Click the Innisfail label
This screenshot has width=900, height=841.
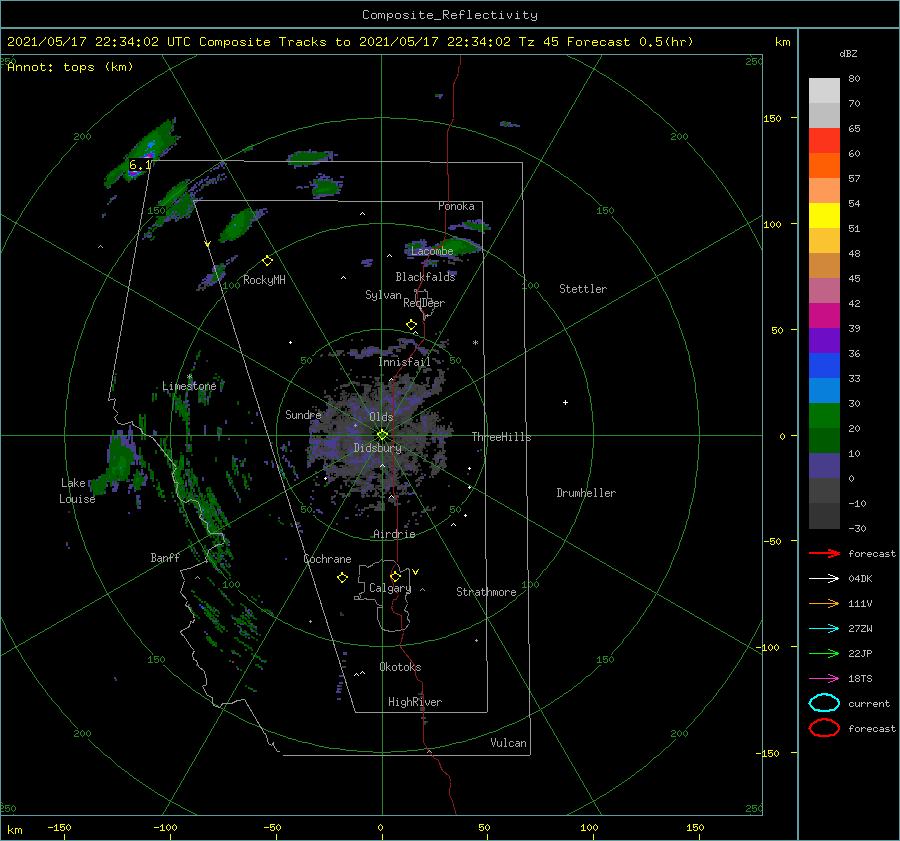click(404, 362)
